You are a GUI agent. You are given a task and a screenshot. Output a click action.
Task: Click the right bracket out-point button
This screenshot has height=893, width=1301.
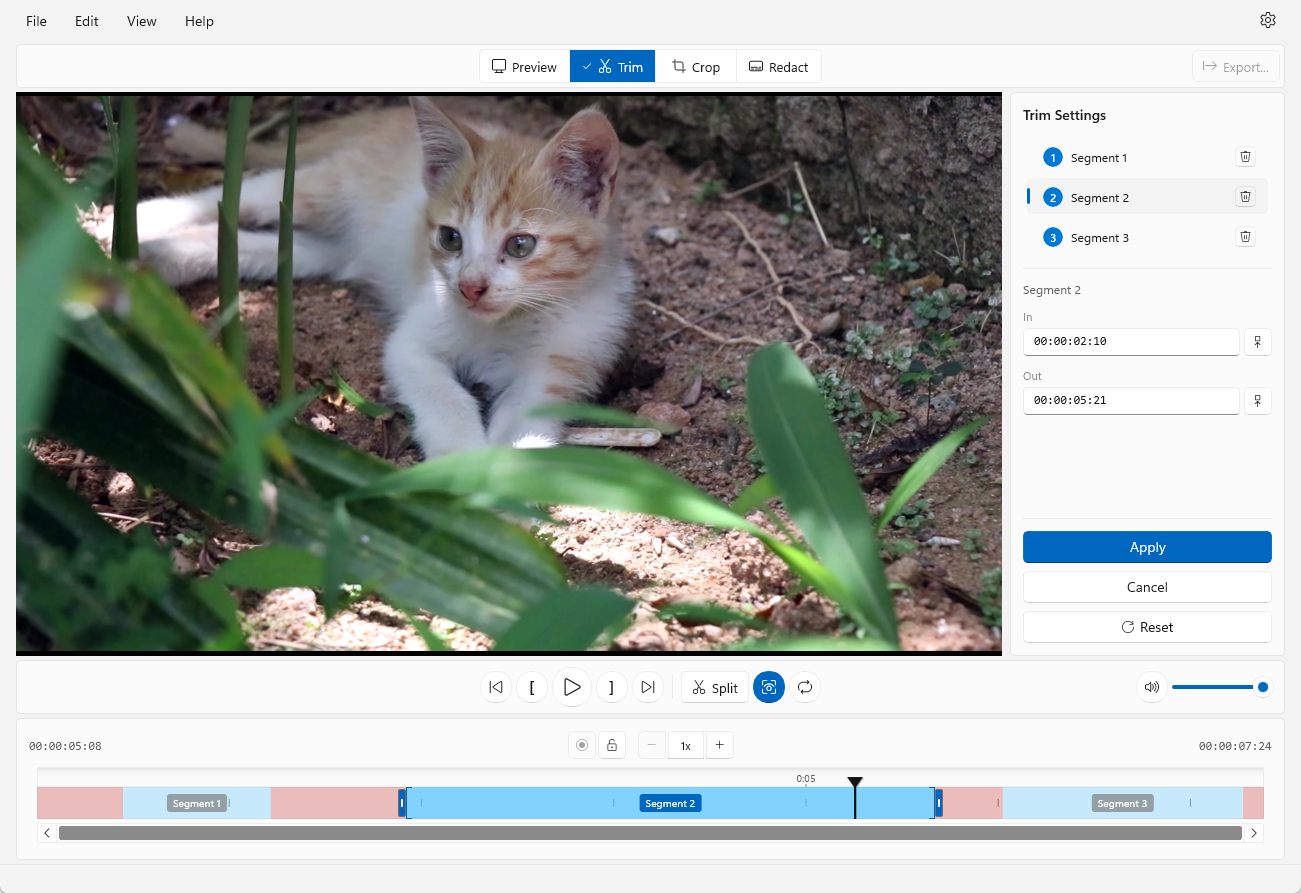click(x=611, y=687)
